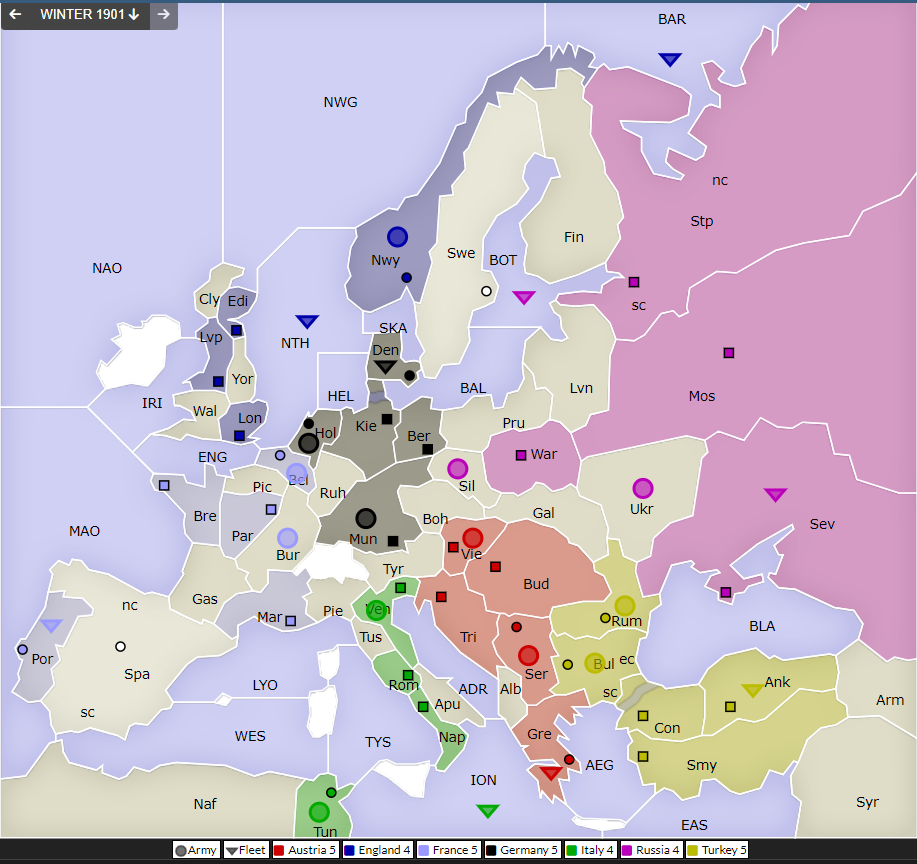Select the Italian fleet in ION

click(488, 811)
